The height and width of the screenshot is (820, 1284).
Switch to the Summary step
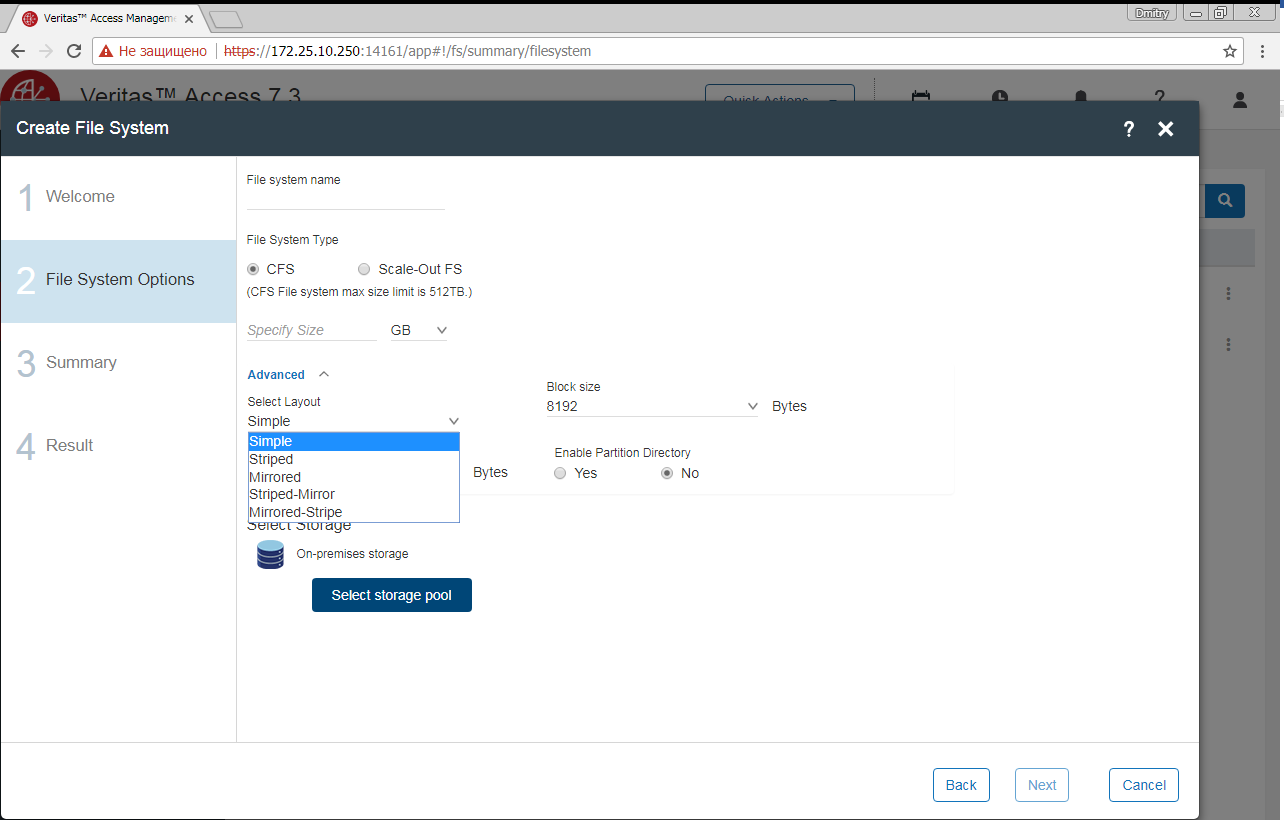[x=81, y=362]
